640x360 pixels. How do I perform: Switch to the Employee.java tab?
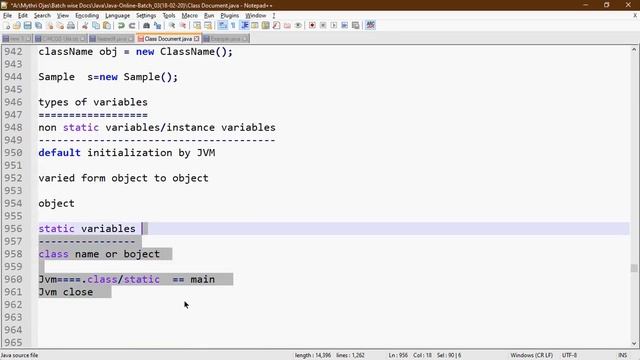point(225,39)
